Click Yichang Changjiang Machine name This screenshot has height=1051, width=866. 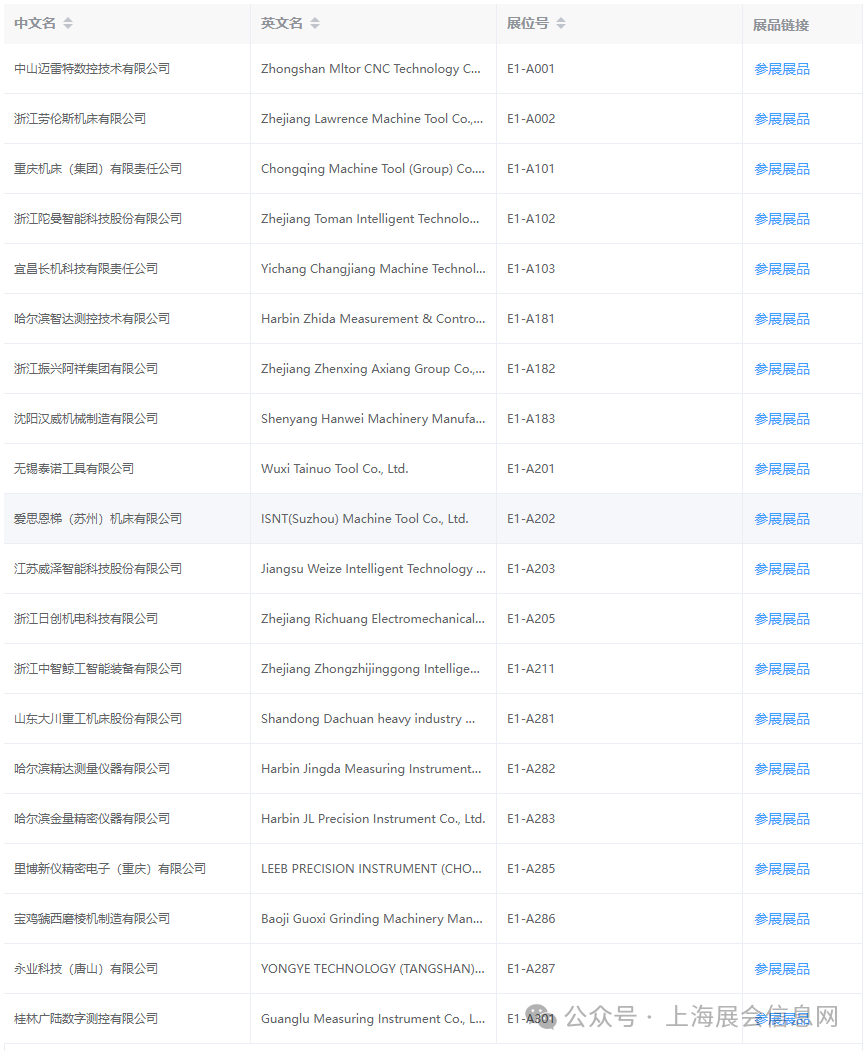point(373,268)
